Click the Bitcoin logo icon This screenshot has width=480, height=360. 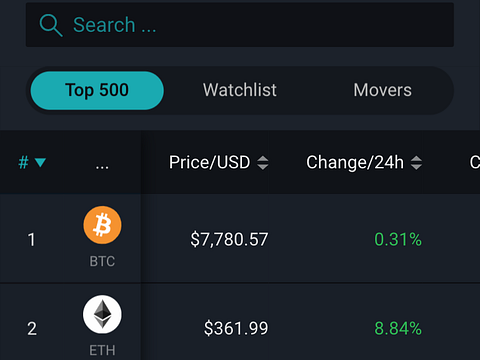tap(102, 225)
